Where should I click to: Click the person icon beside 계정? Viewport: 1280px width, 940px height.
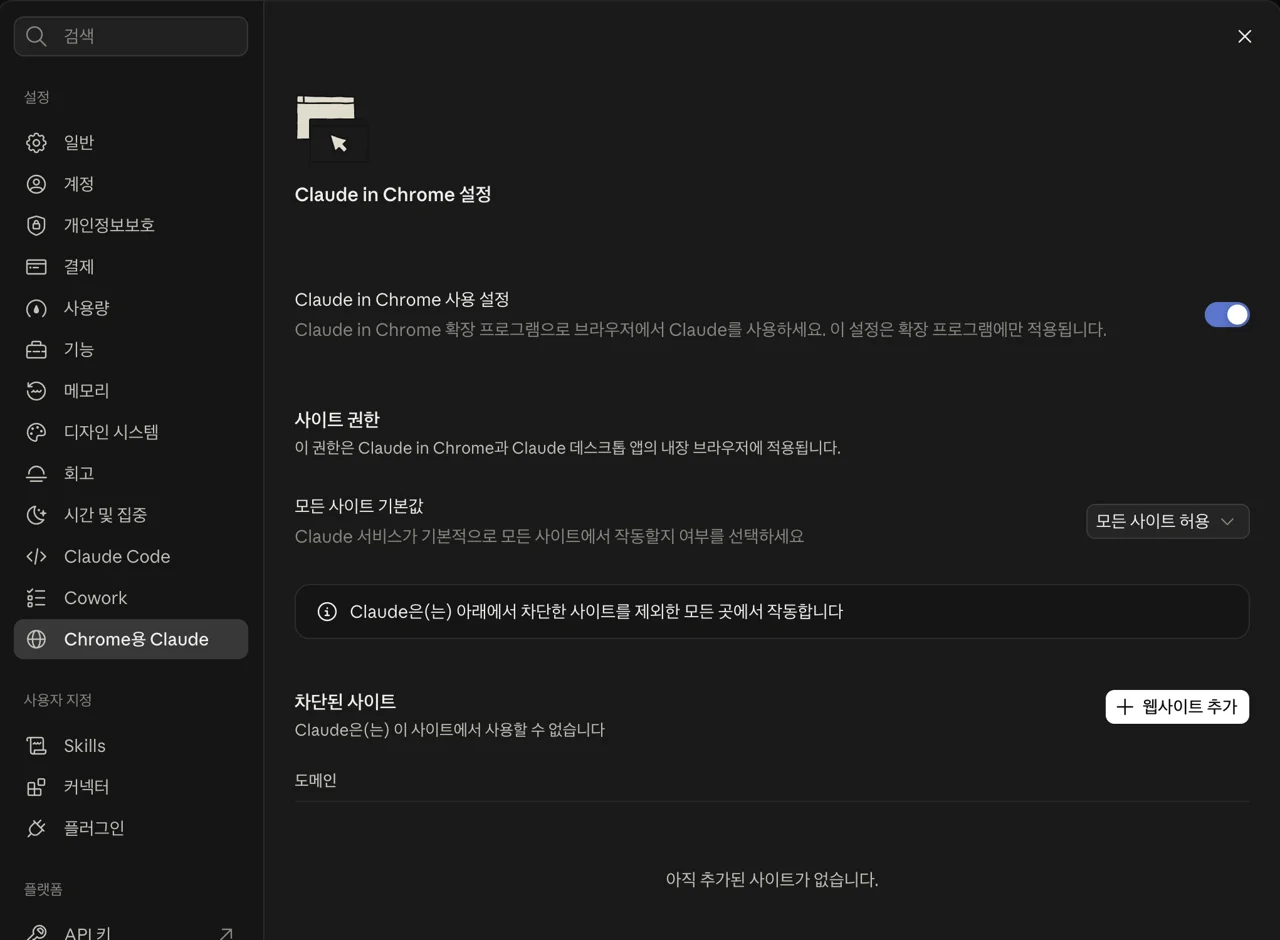coord(36,184)
